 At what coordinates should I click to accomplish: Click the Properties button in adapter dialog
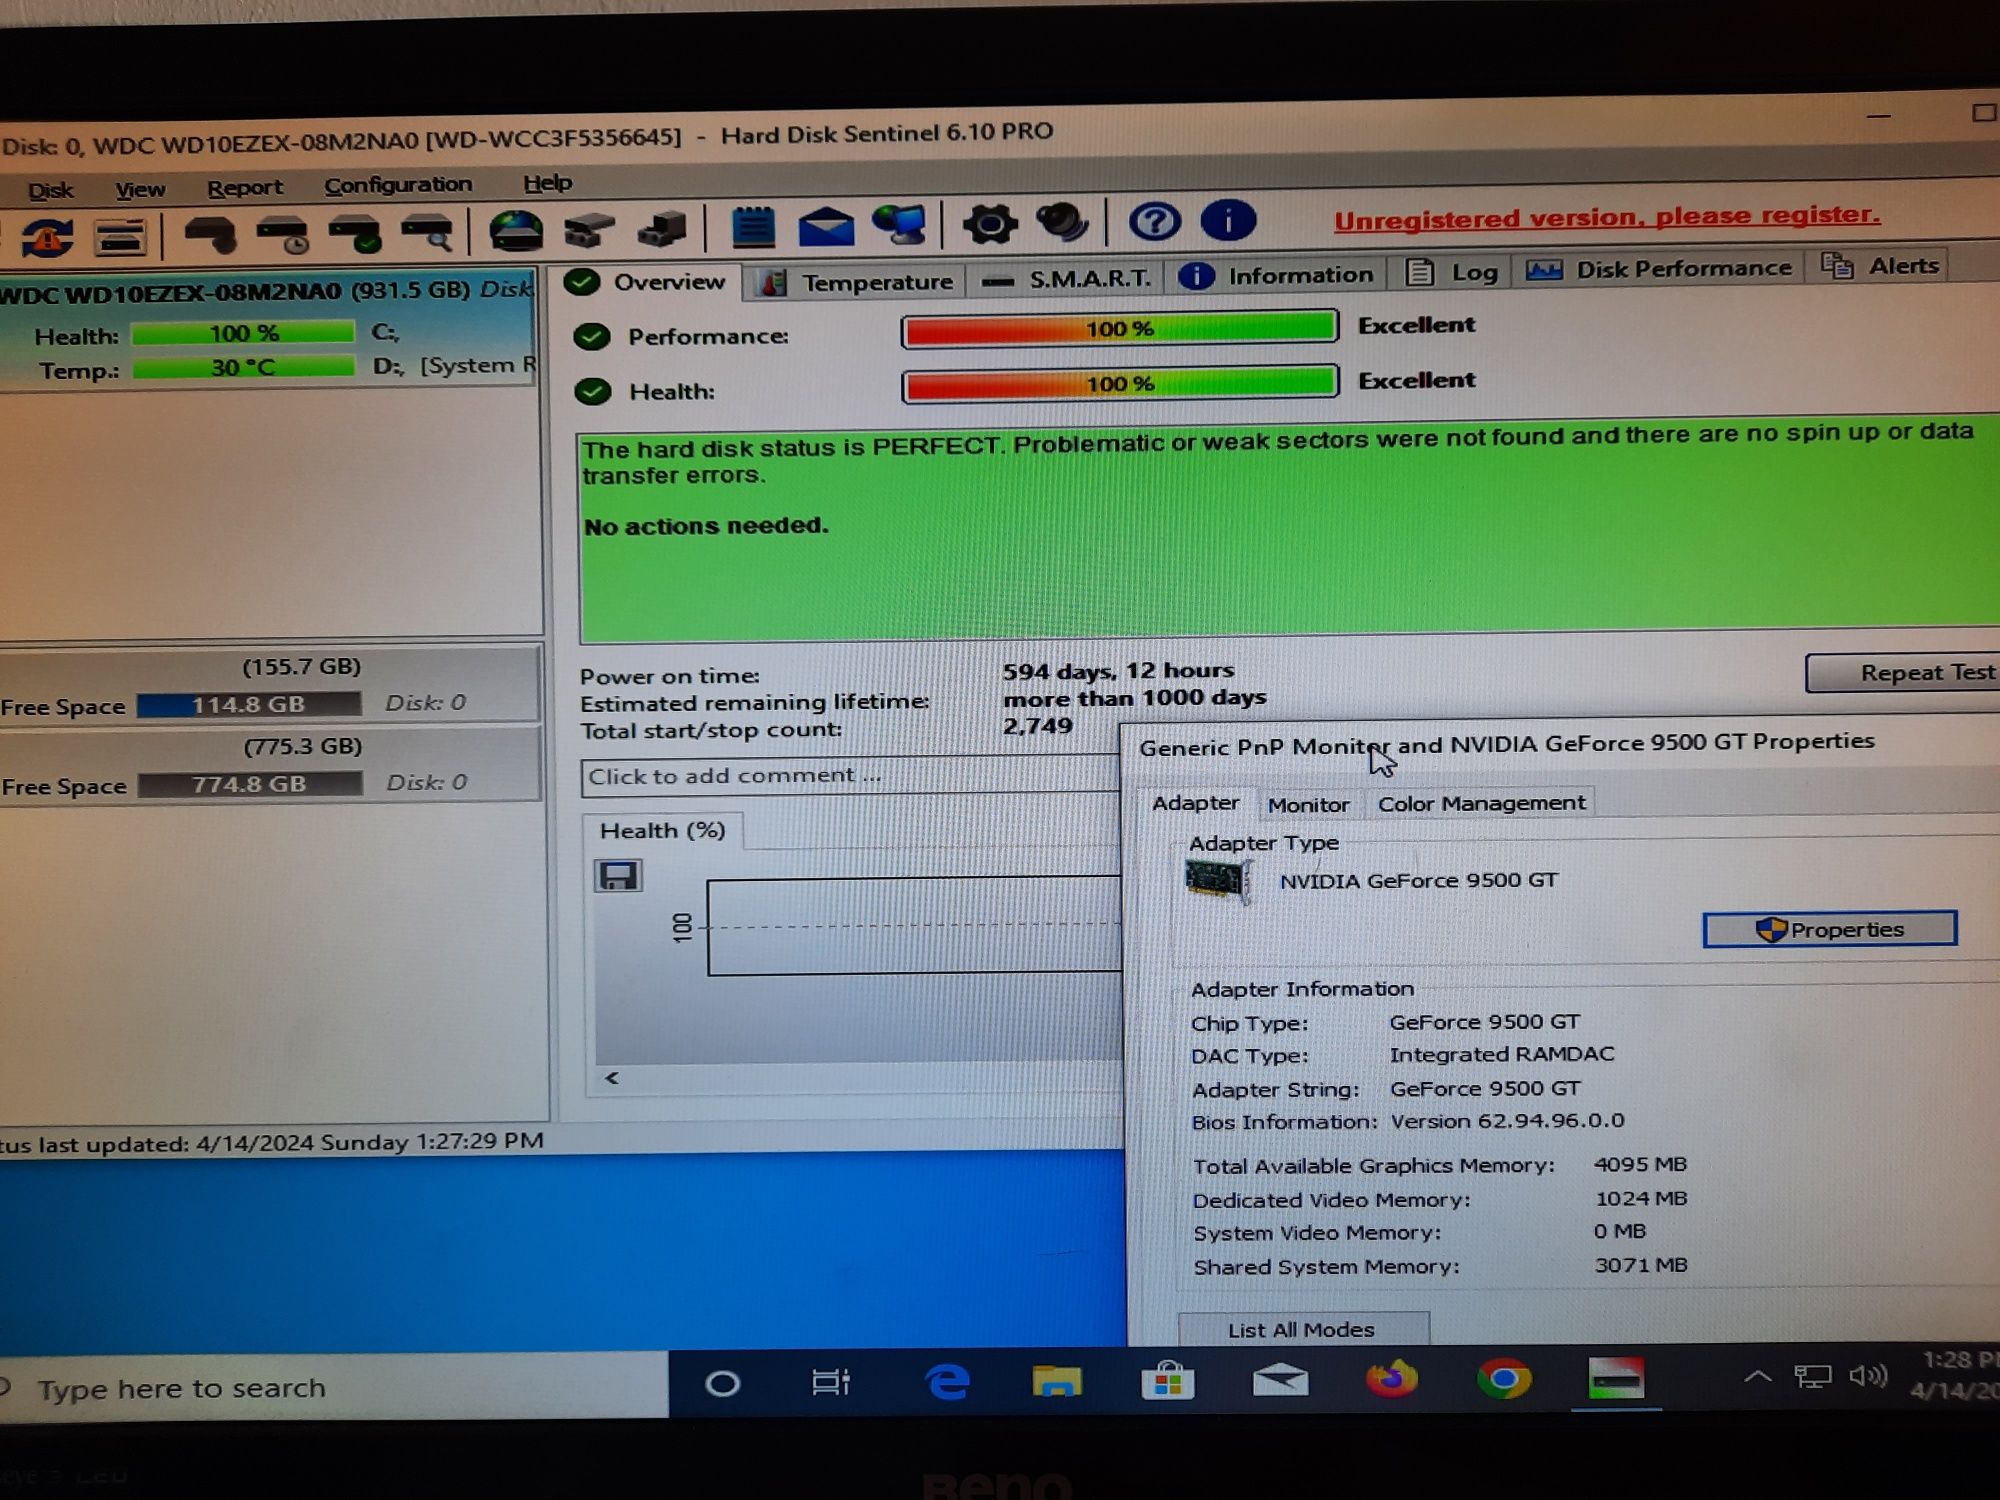[1830, 929]
